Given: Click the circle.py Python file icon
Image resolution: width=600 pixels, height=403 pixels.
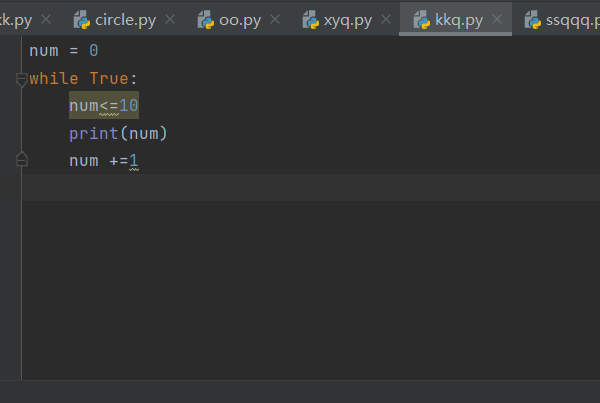Looking at the screenshot, I should 82,20.
